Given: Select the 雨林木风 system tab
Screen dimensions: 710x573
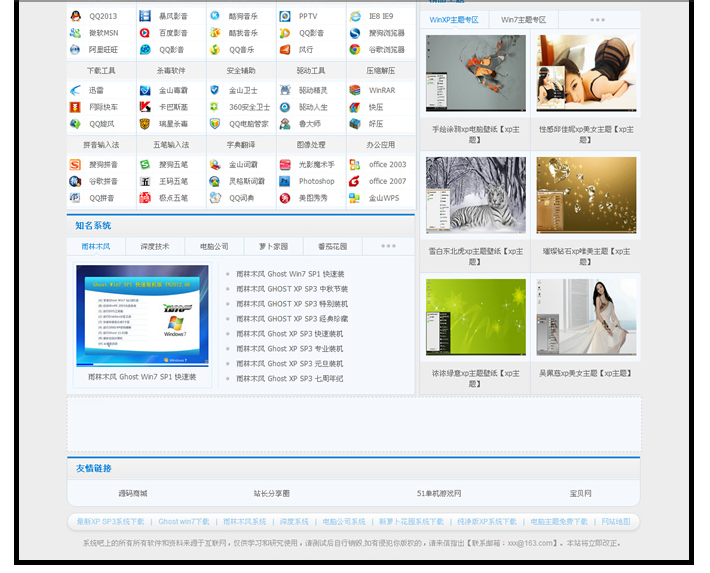Looking at the screenshot, I should [96, 247].
